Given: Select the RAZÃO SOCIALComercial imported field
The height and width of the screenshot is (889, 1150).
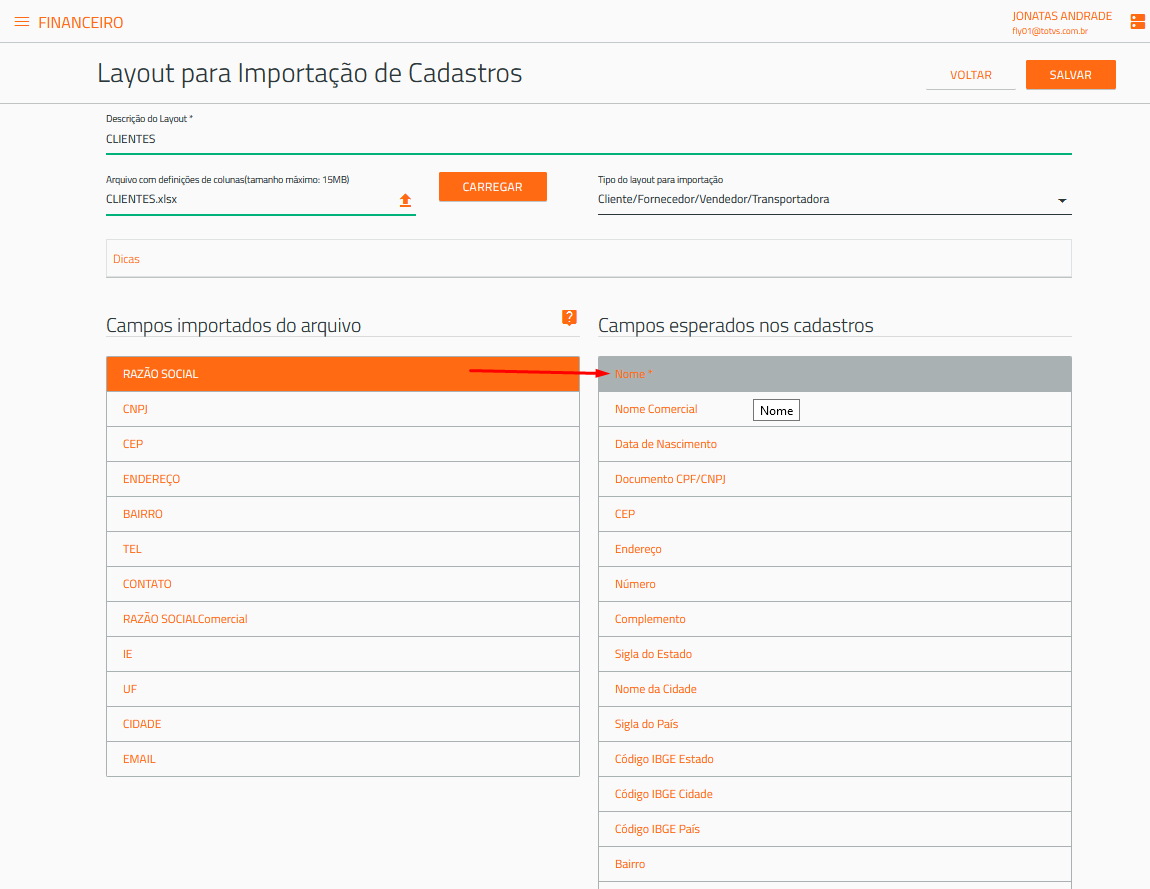Looking at the screenshot, I should pyautogui.click(x=343, y=619).
